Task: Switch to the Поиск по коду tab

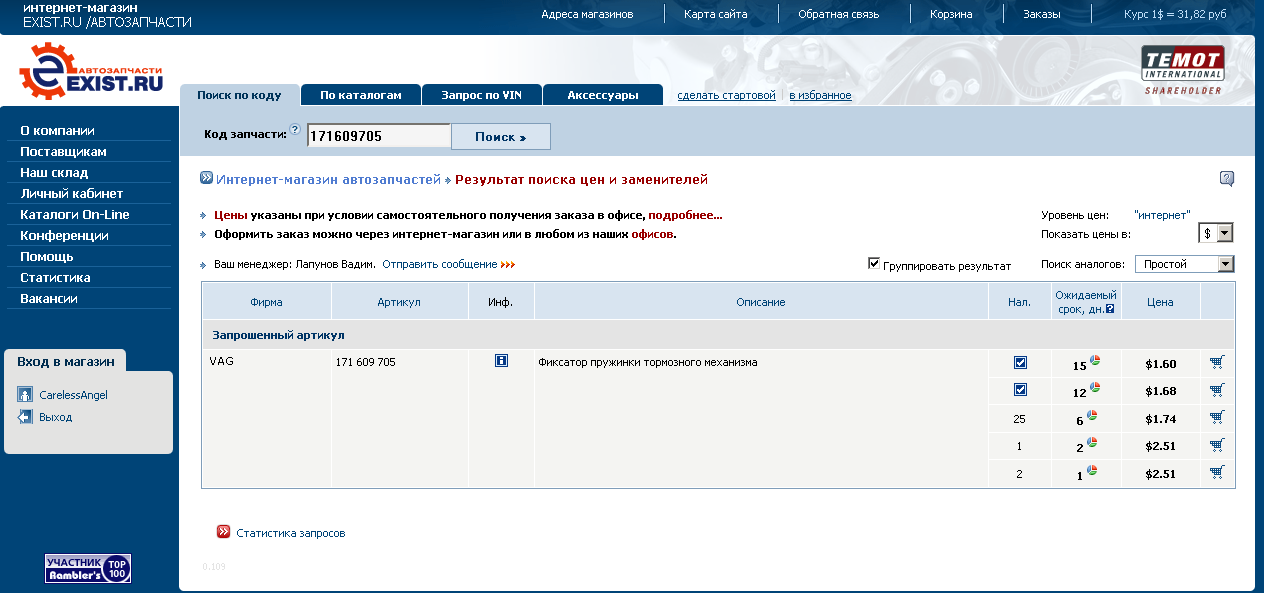Action: pos(239,95)
